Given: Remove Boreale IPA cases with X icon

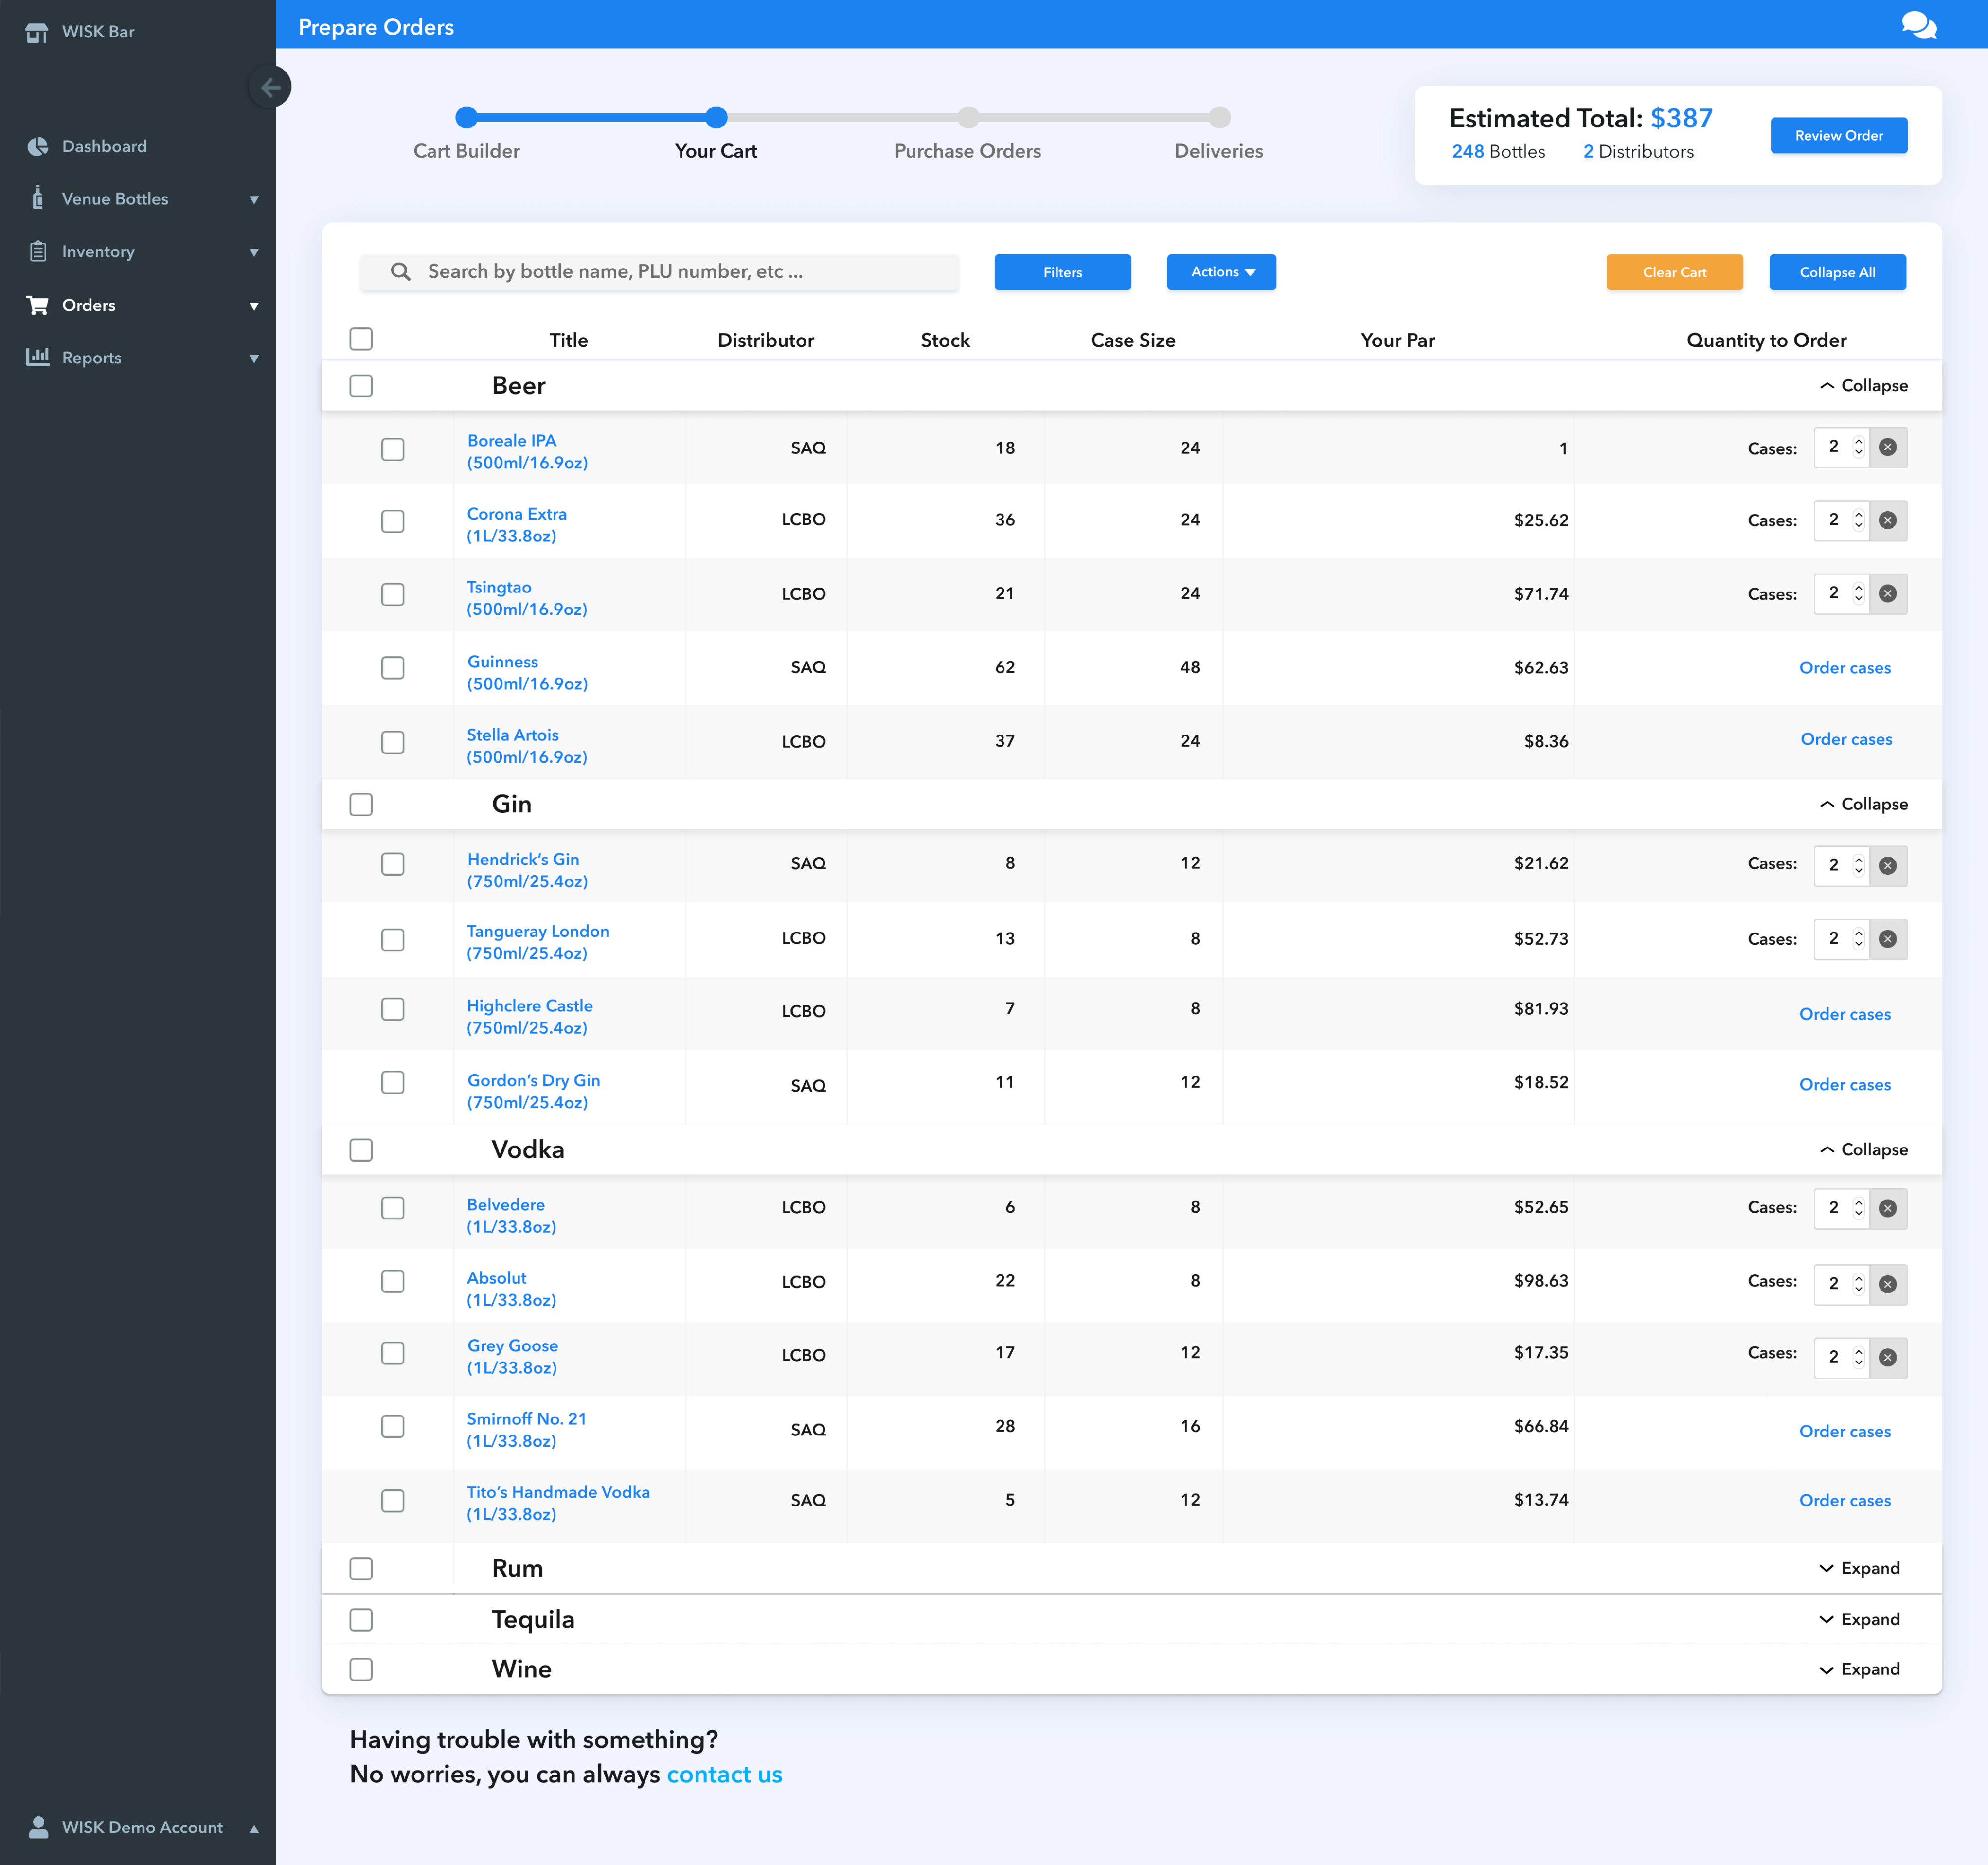Looking at the screenshot, I should pyautogui.click(x=1887, y=447).
